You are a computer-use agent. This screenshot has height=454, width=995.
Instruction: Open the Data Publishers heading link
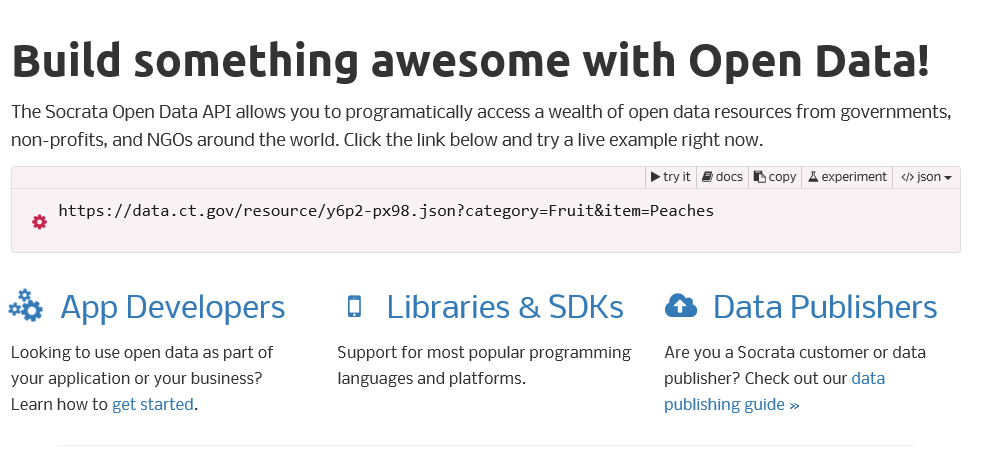tap(825, 306)
